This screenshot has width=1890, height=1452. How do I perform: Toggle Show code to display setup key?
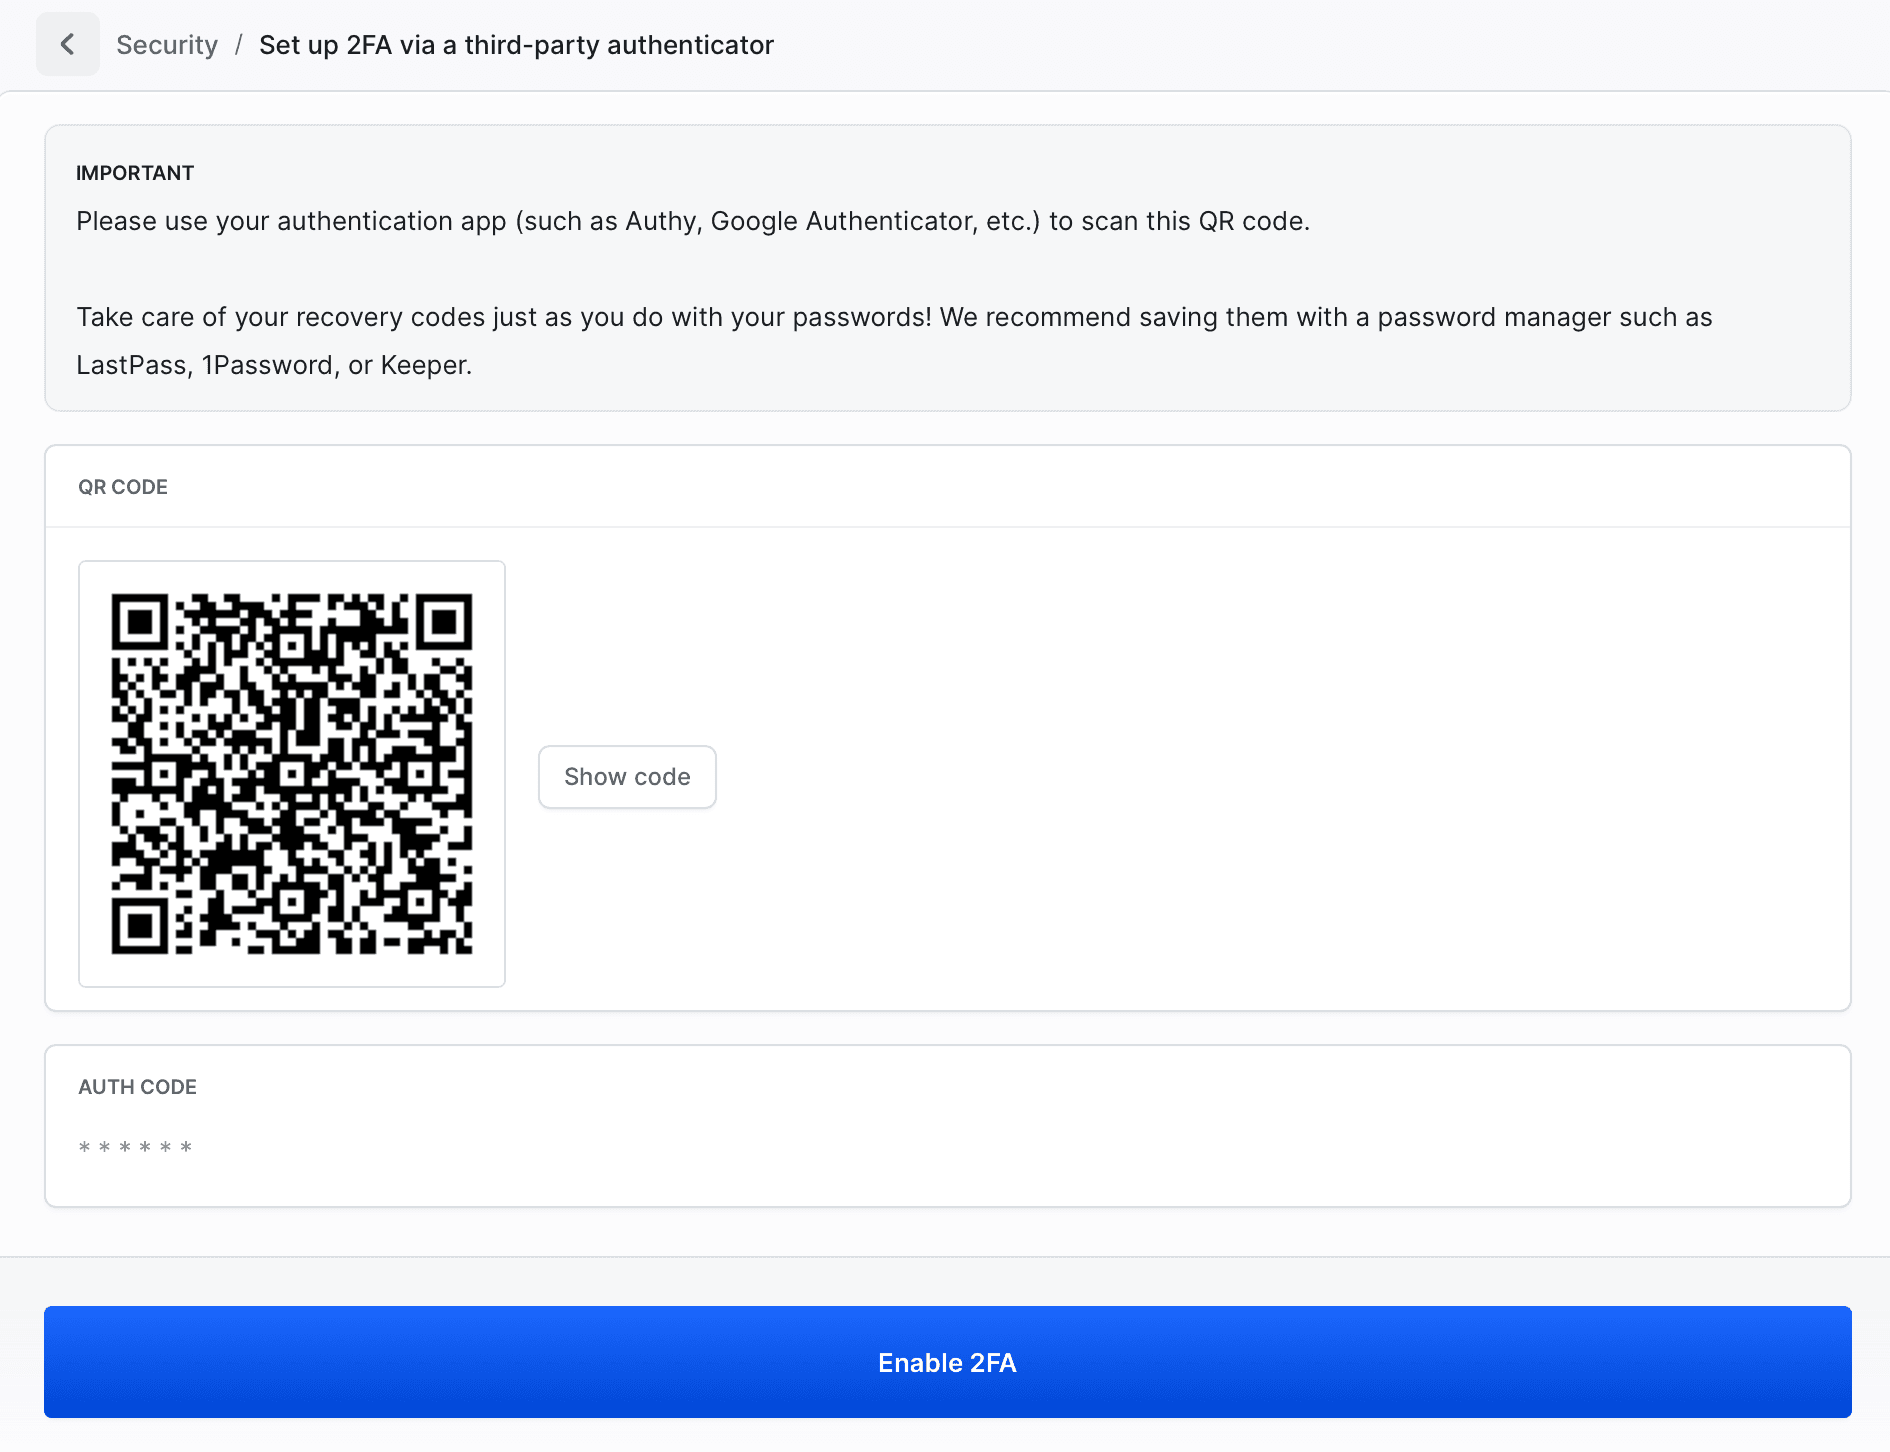[x=626, y=776]
